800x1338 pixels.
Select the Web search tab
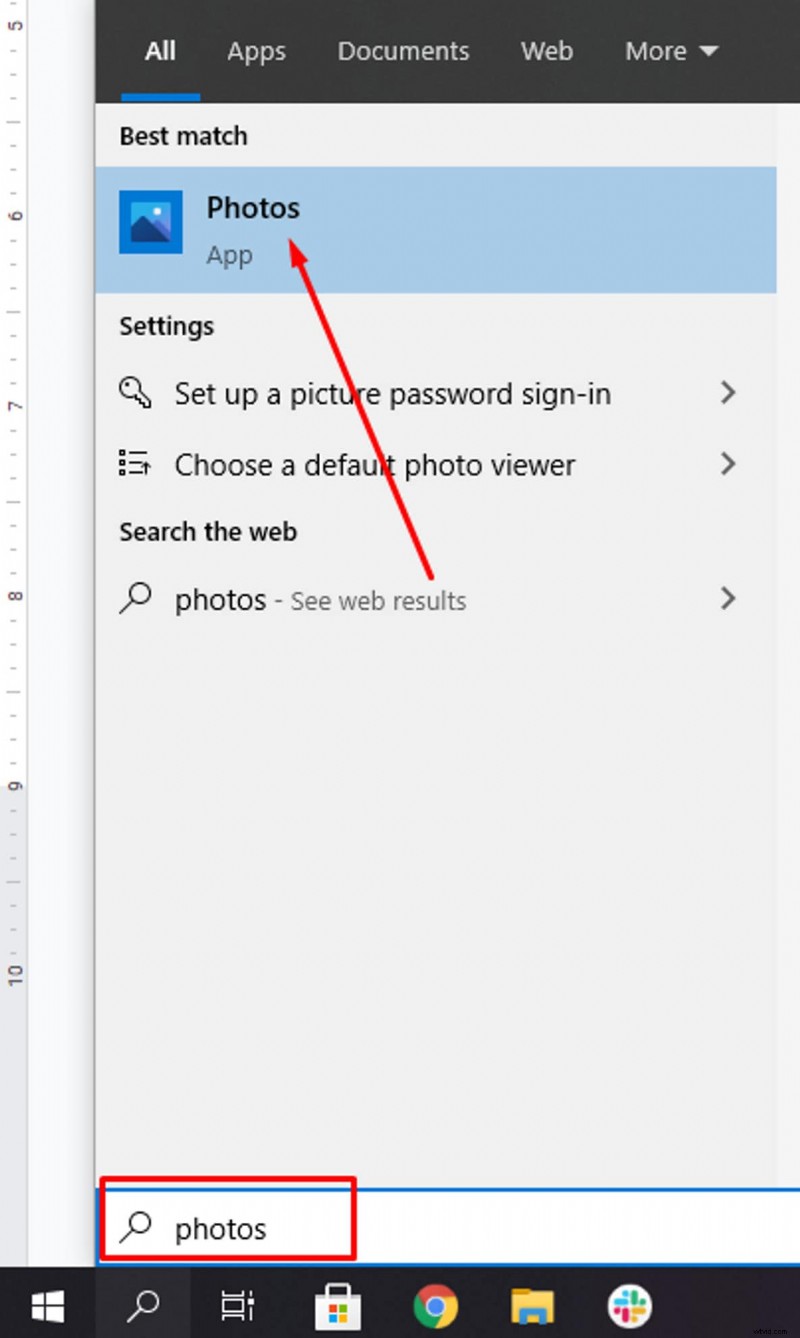546,51
